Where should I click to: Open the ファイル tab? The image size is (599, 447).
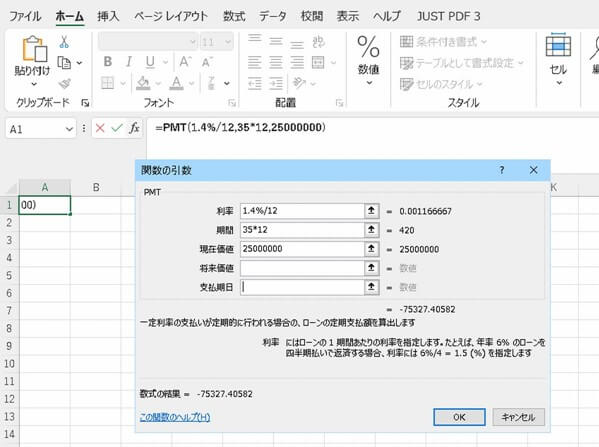(x=25, y=16)
